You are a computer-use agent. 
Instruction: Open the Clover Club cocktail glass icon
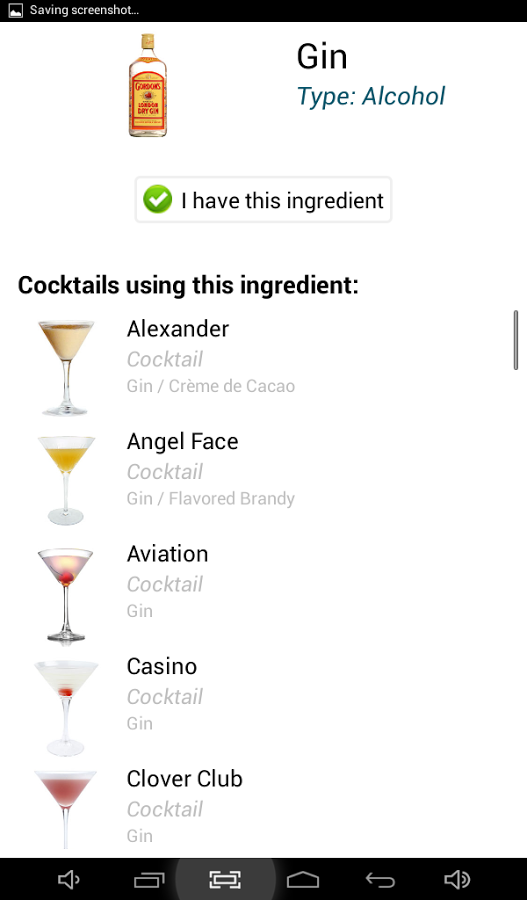pyautogui.click(x=66, y=809)
